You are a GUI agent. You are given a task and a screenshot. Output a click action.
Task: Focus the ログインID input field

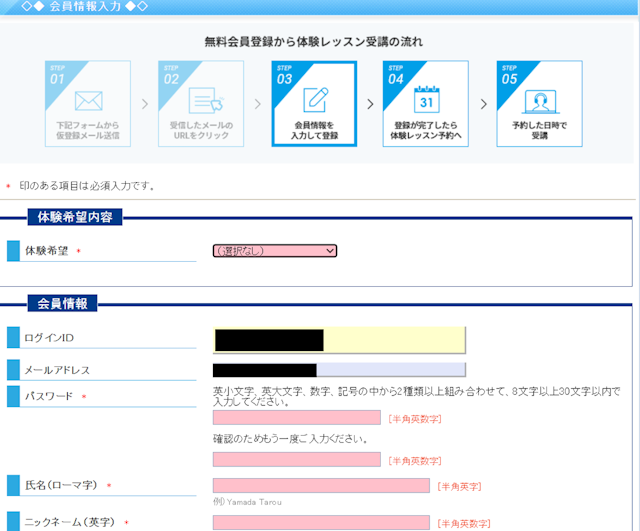(x=339, y=340)
